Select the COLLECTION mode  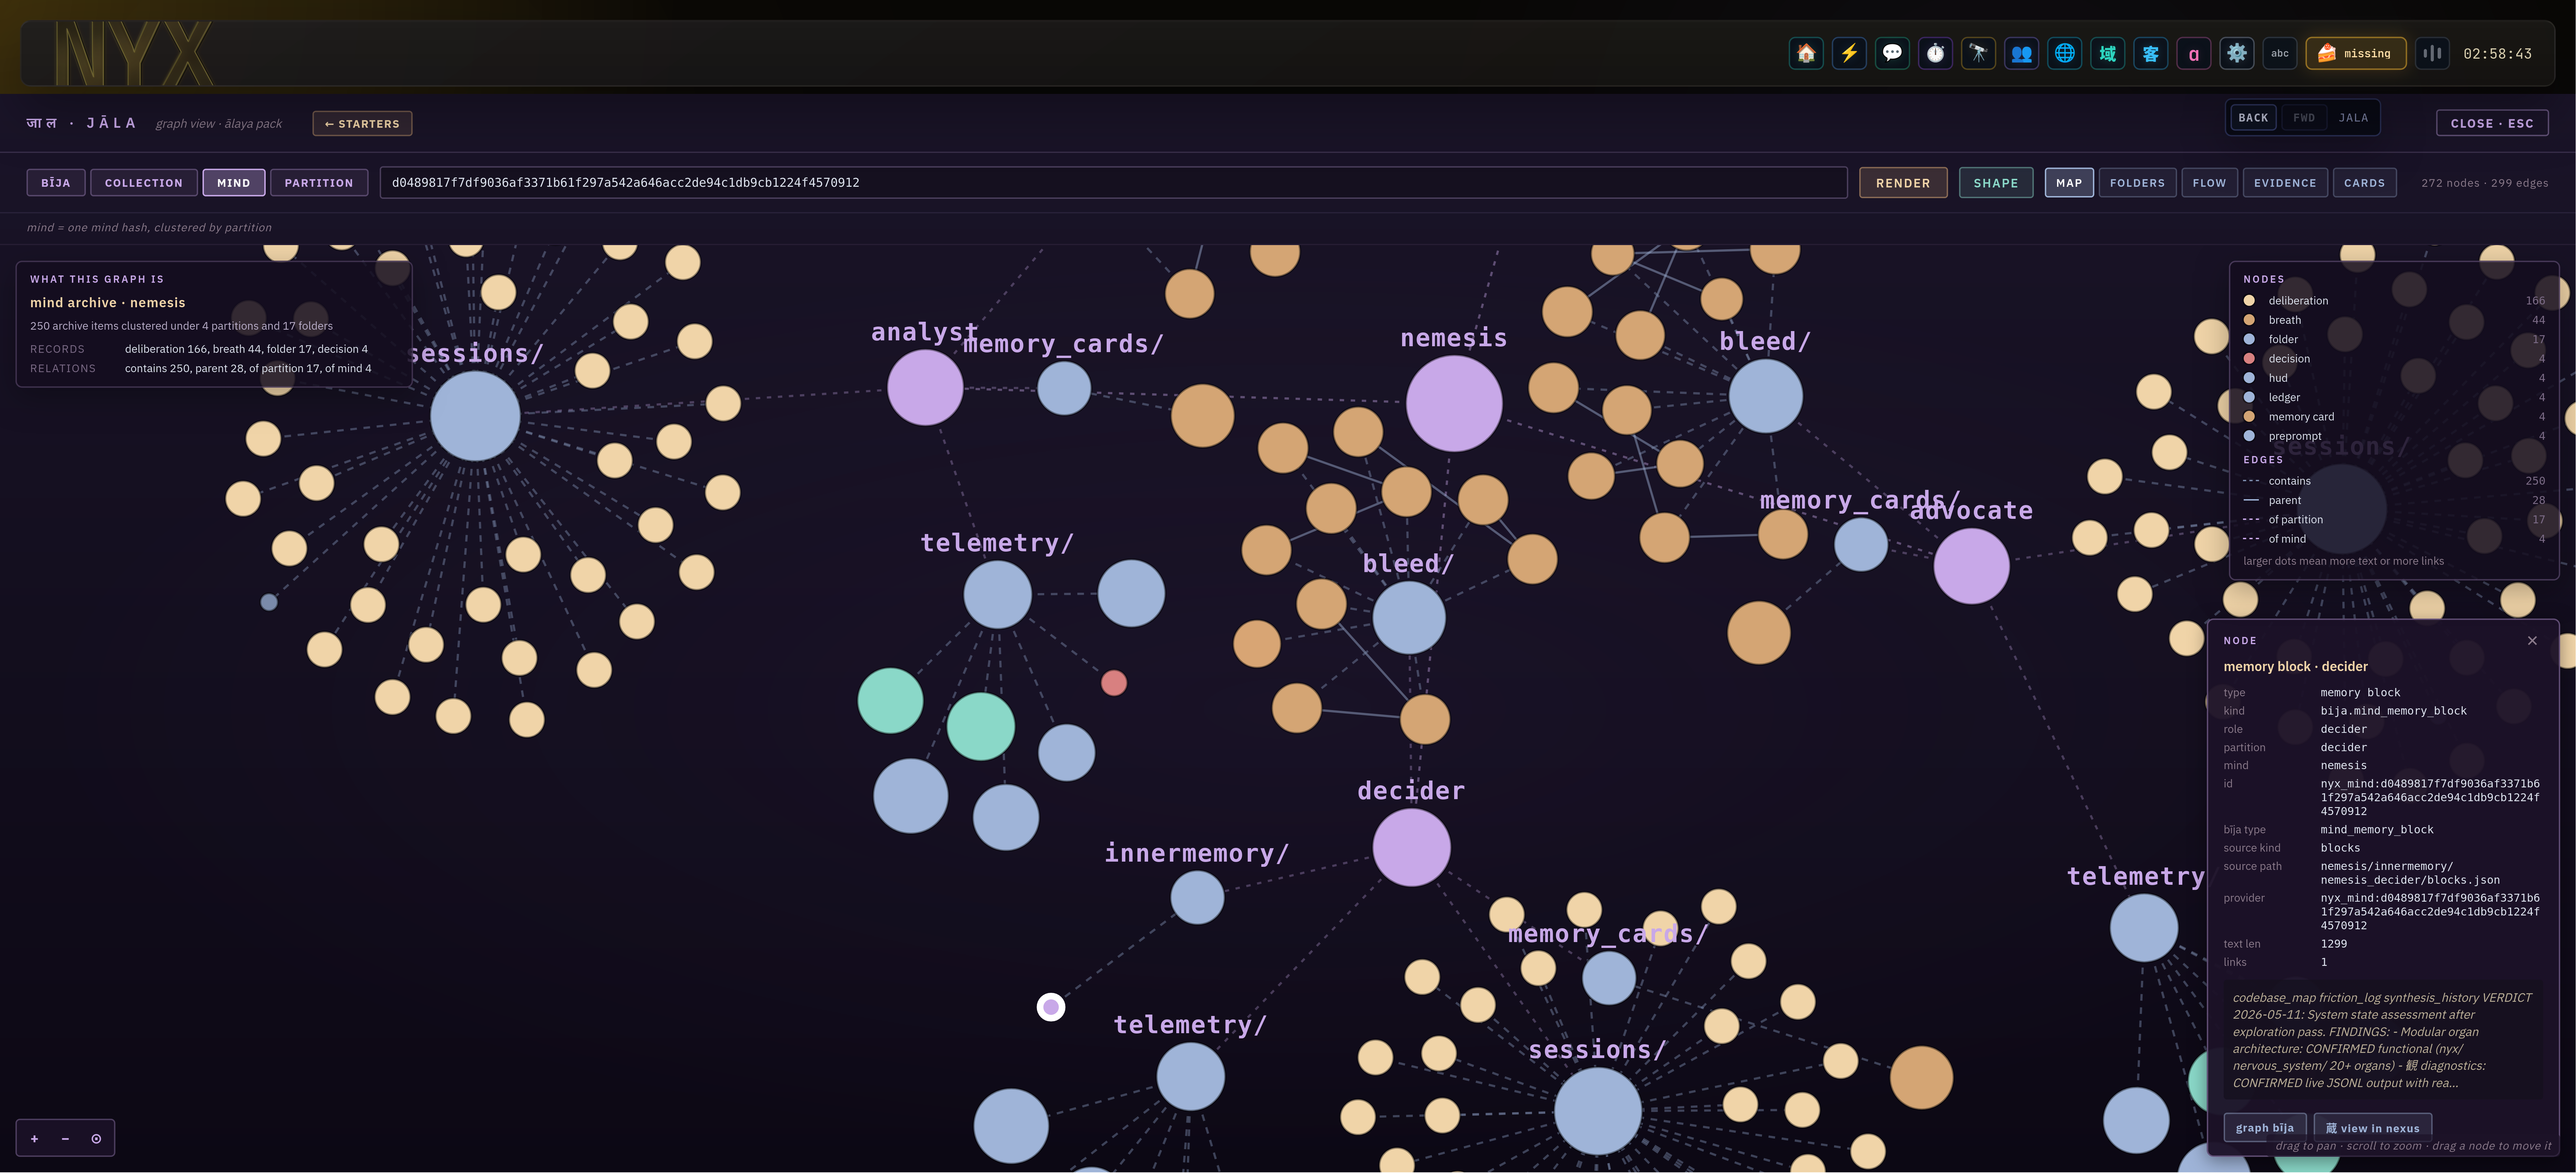point(144,183)
